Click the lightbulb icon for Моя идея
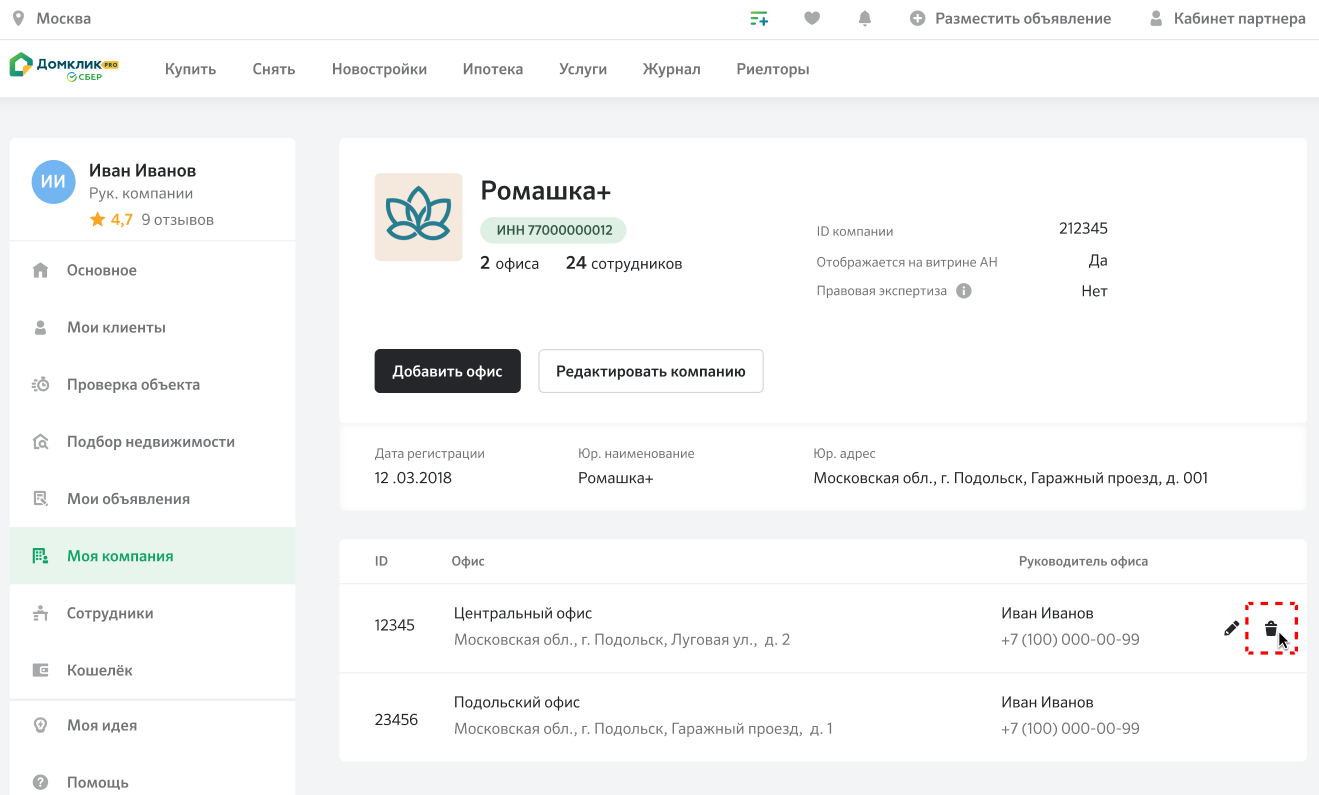1319x795 pixels. point(41,725)
